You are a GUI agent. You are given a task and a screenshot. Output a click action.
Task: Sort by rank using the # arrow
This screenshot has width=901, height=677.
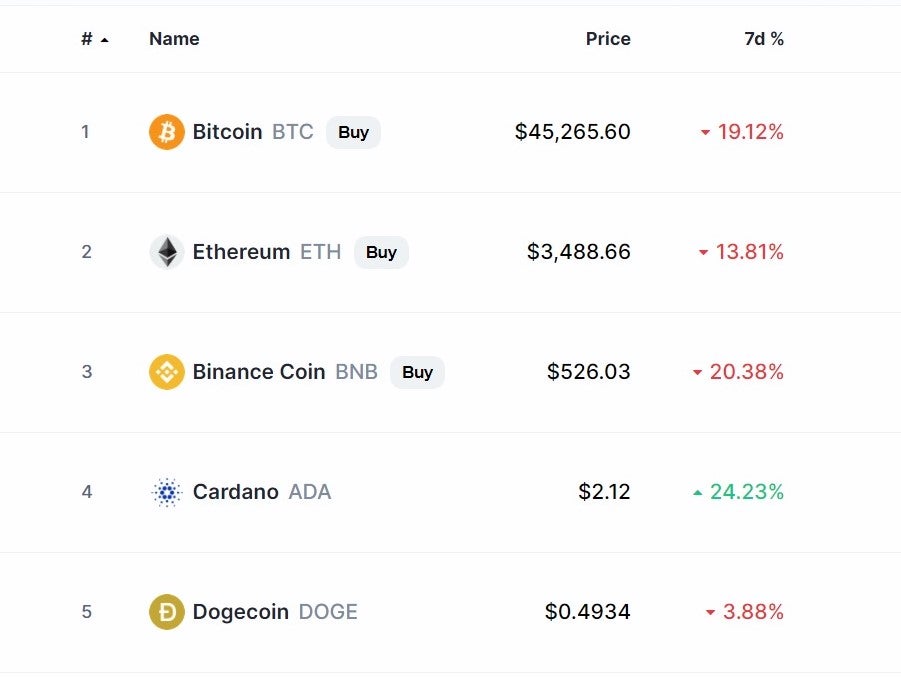pyautogui.click(x=104, y=39)
